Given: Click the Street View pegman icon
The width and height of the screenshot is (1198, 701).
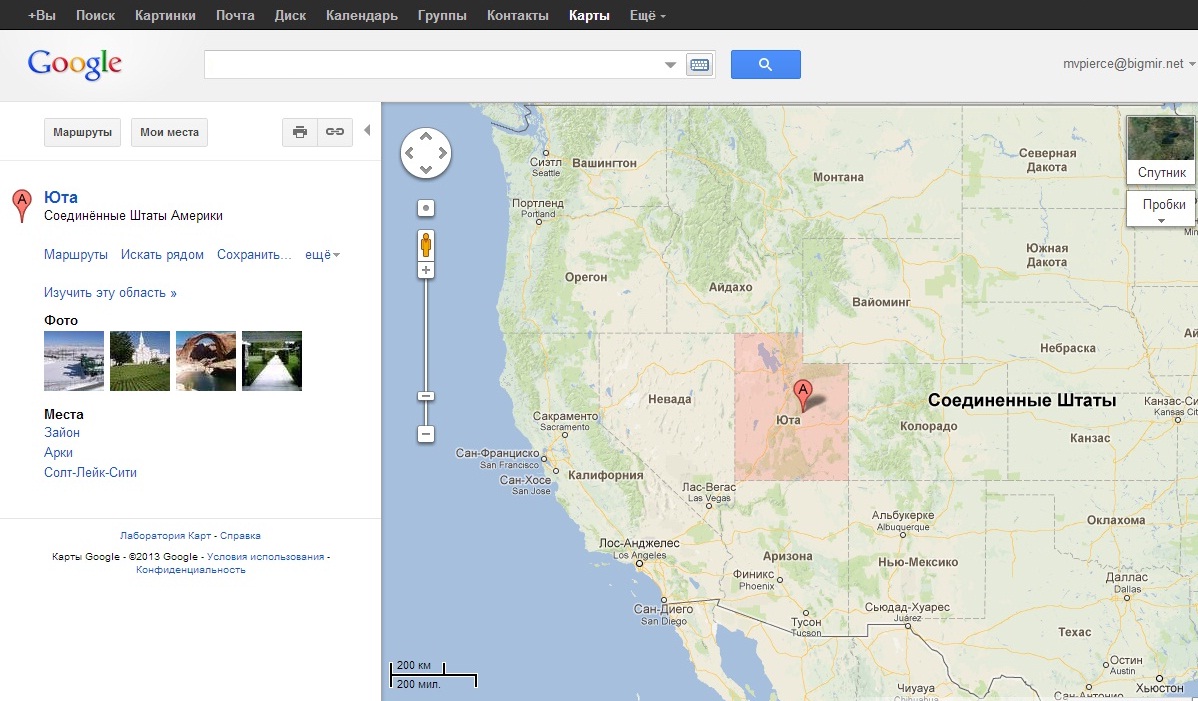Looking at the screenshot, I should 426,245.
